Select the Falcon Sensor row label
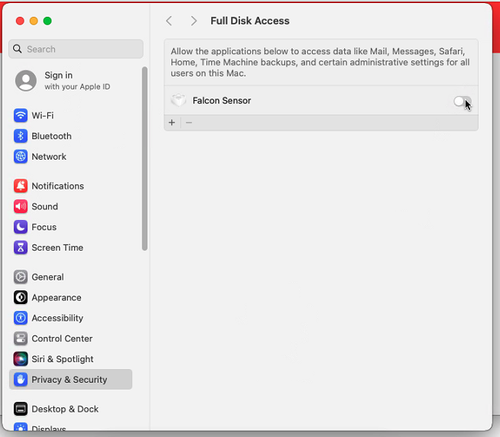The image size is (500, 437). pyautogui.click(x=222, y=100)
